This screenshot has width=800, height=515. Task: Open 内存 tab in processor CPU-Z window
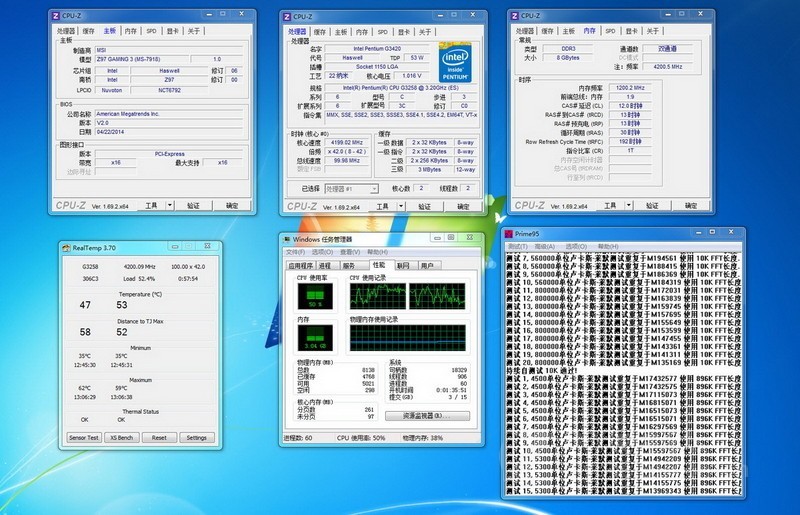pos(362,32)
